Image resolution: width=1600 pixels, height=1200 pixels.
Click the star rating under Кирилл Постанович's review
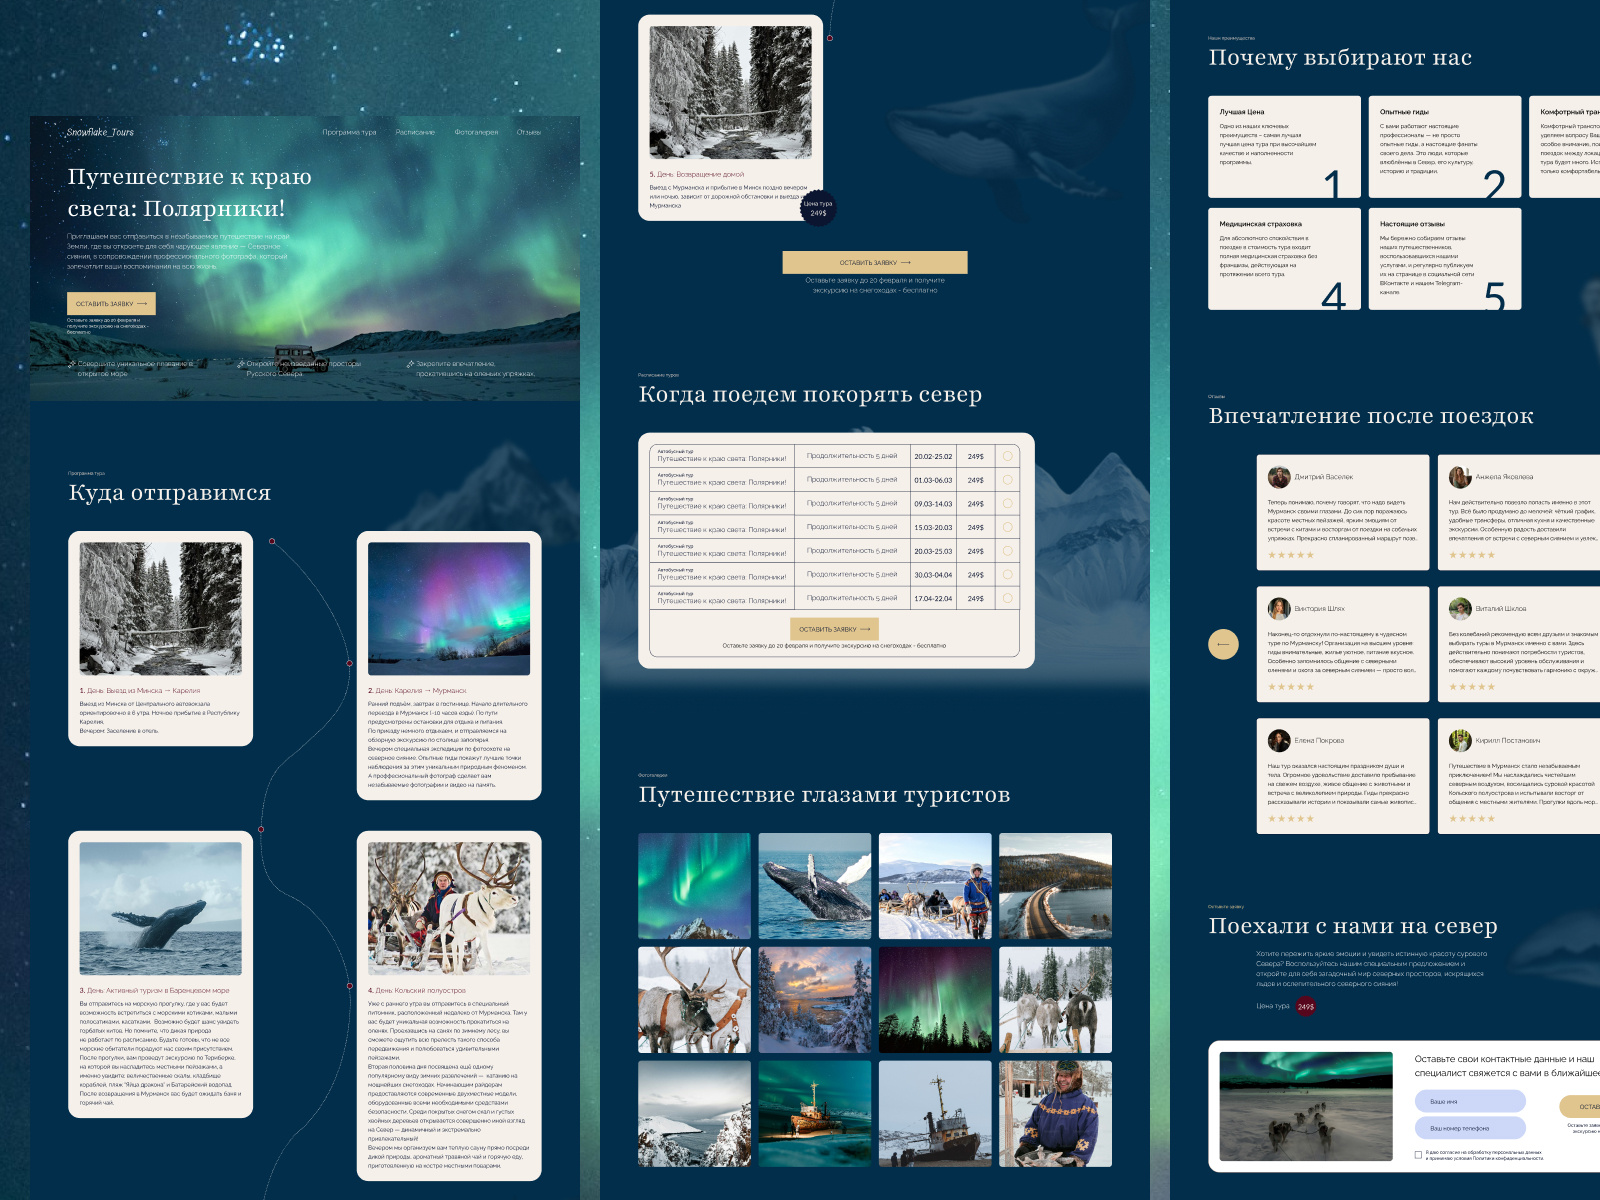coord(1473,817)
